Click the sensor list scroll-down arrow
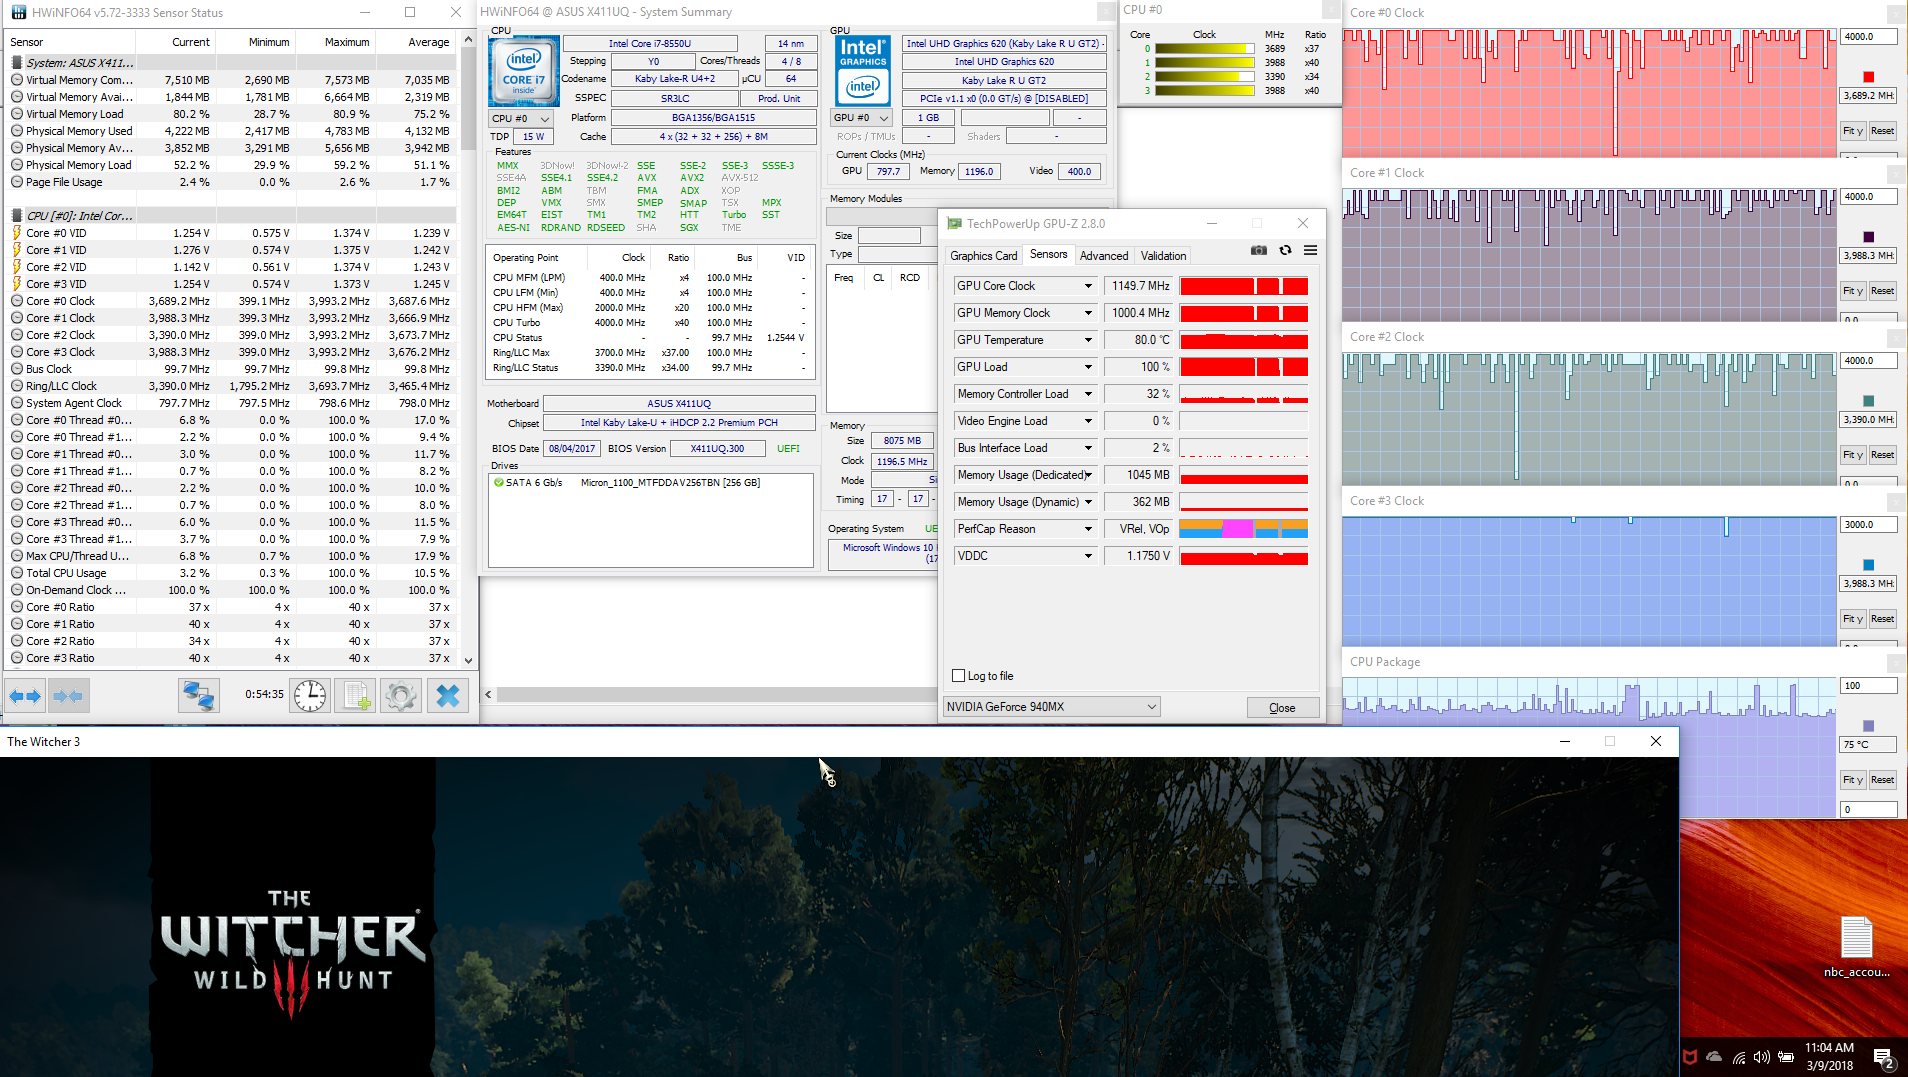This screenshot has width=1908, height=1077. click(468, 660)
